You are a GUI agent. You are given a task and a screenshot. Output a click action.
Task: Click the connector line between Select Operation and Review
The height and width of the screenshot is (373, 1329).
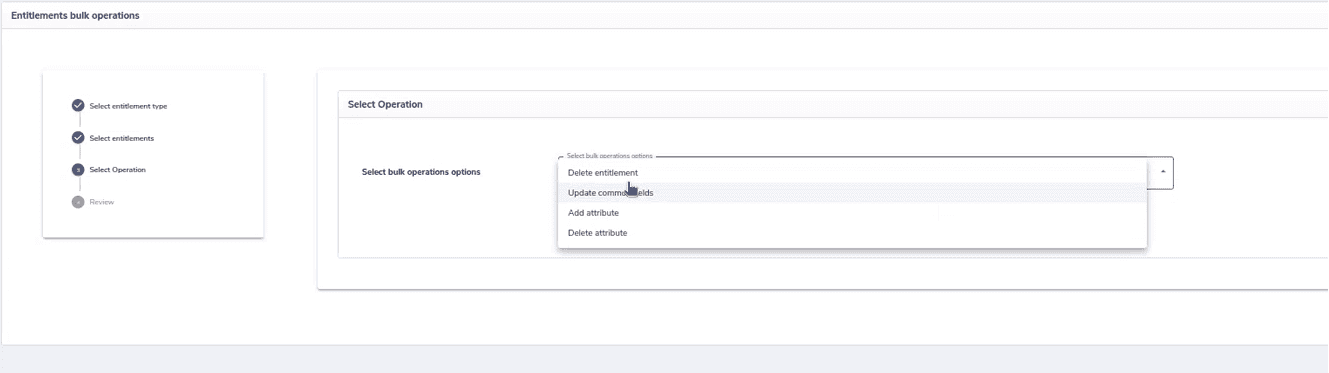78,186
